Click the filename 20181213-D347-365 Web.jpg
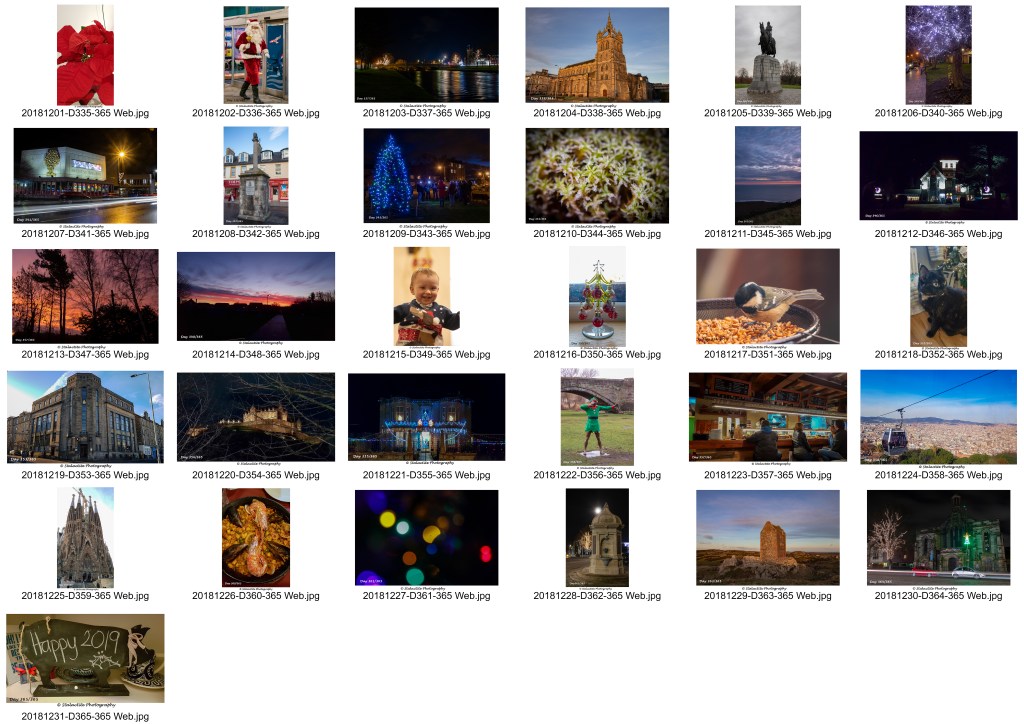This screenshot has height=724, width=1024. [x=85, y=355]
